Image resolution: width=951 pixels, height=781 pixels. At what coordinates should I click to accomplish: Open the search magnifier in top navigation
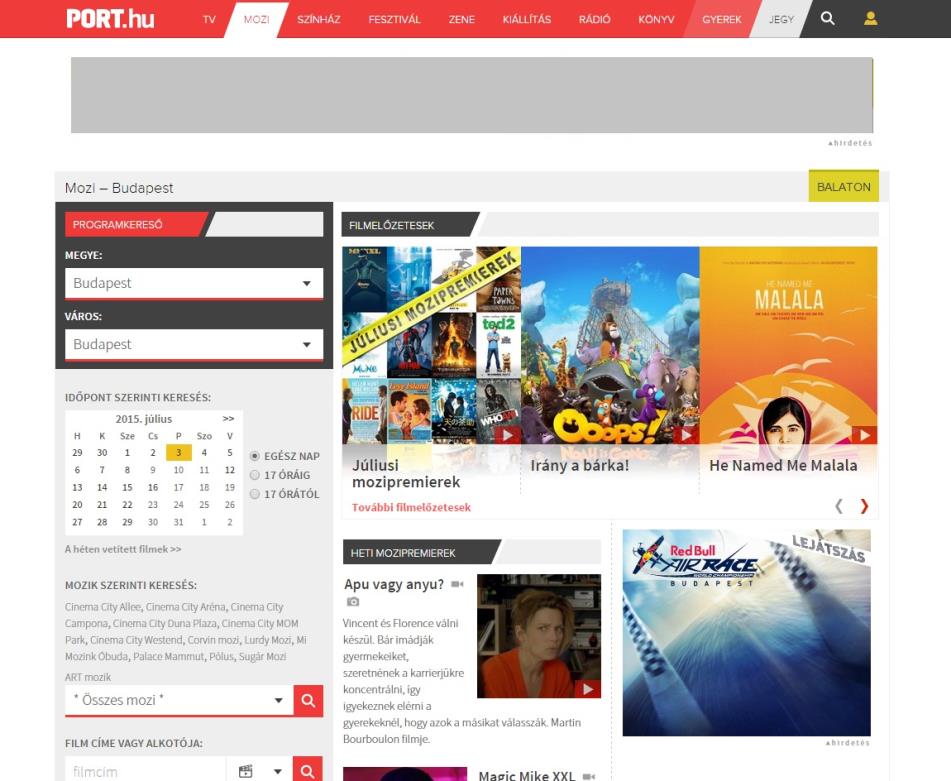click(827, 19)
